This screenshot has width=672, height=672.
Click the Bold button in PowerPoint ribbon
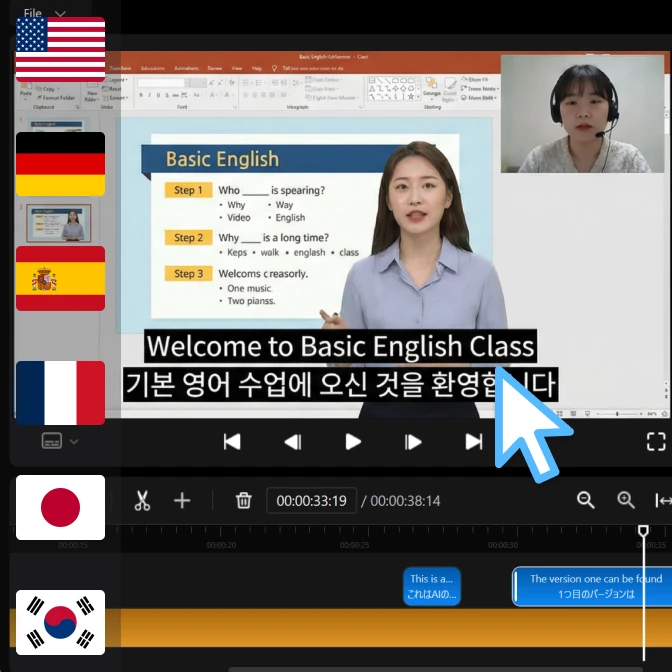pyautogui.click(x=141, y=95)
